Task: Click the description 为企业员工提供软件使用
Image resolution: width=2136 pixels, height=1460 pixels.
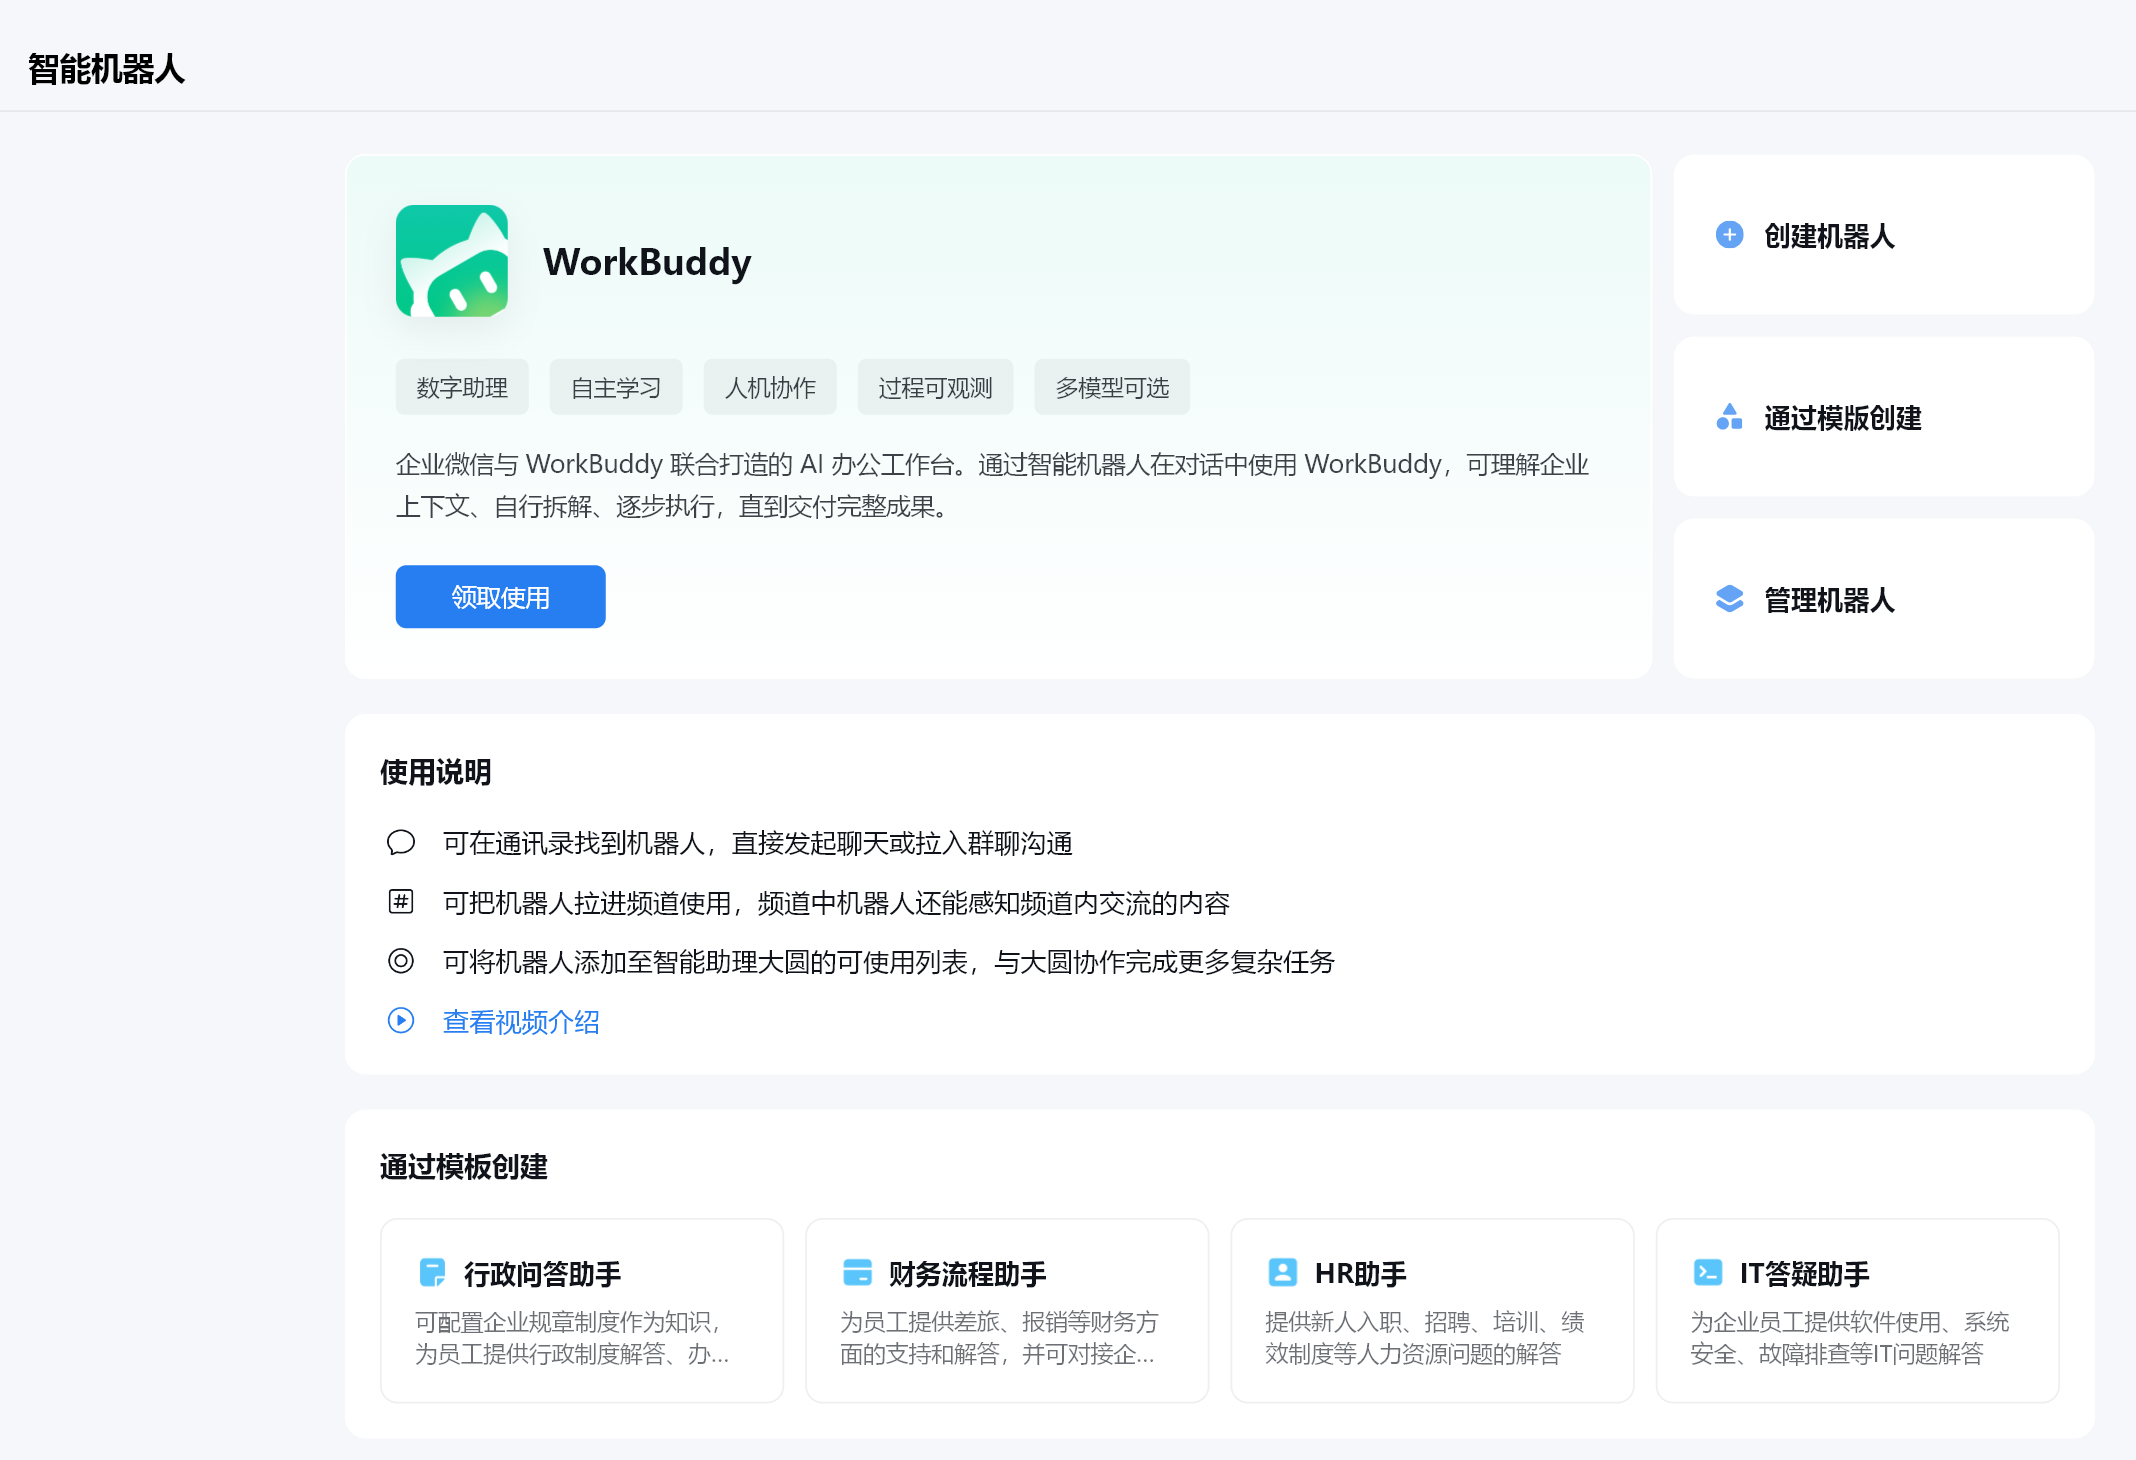Action: [x=1850, y=1338]
